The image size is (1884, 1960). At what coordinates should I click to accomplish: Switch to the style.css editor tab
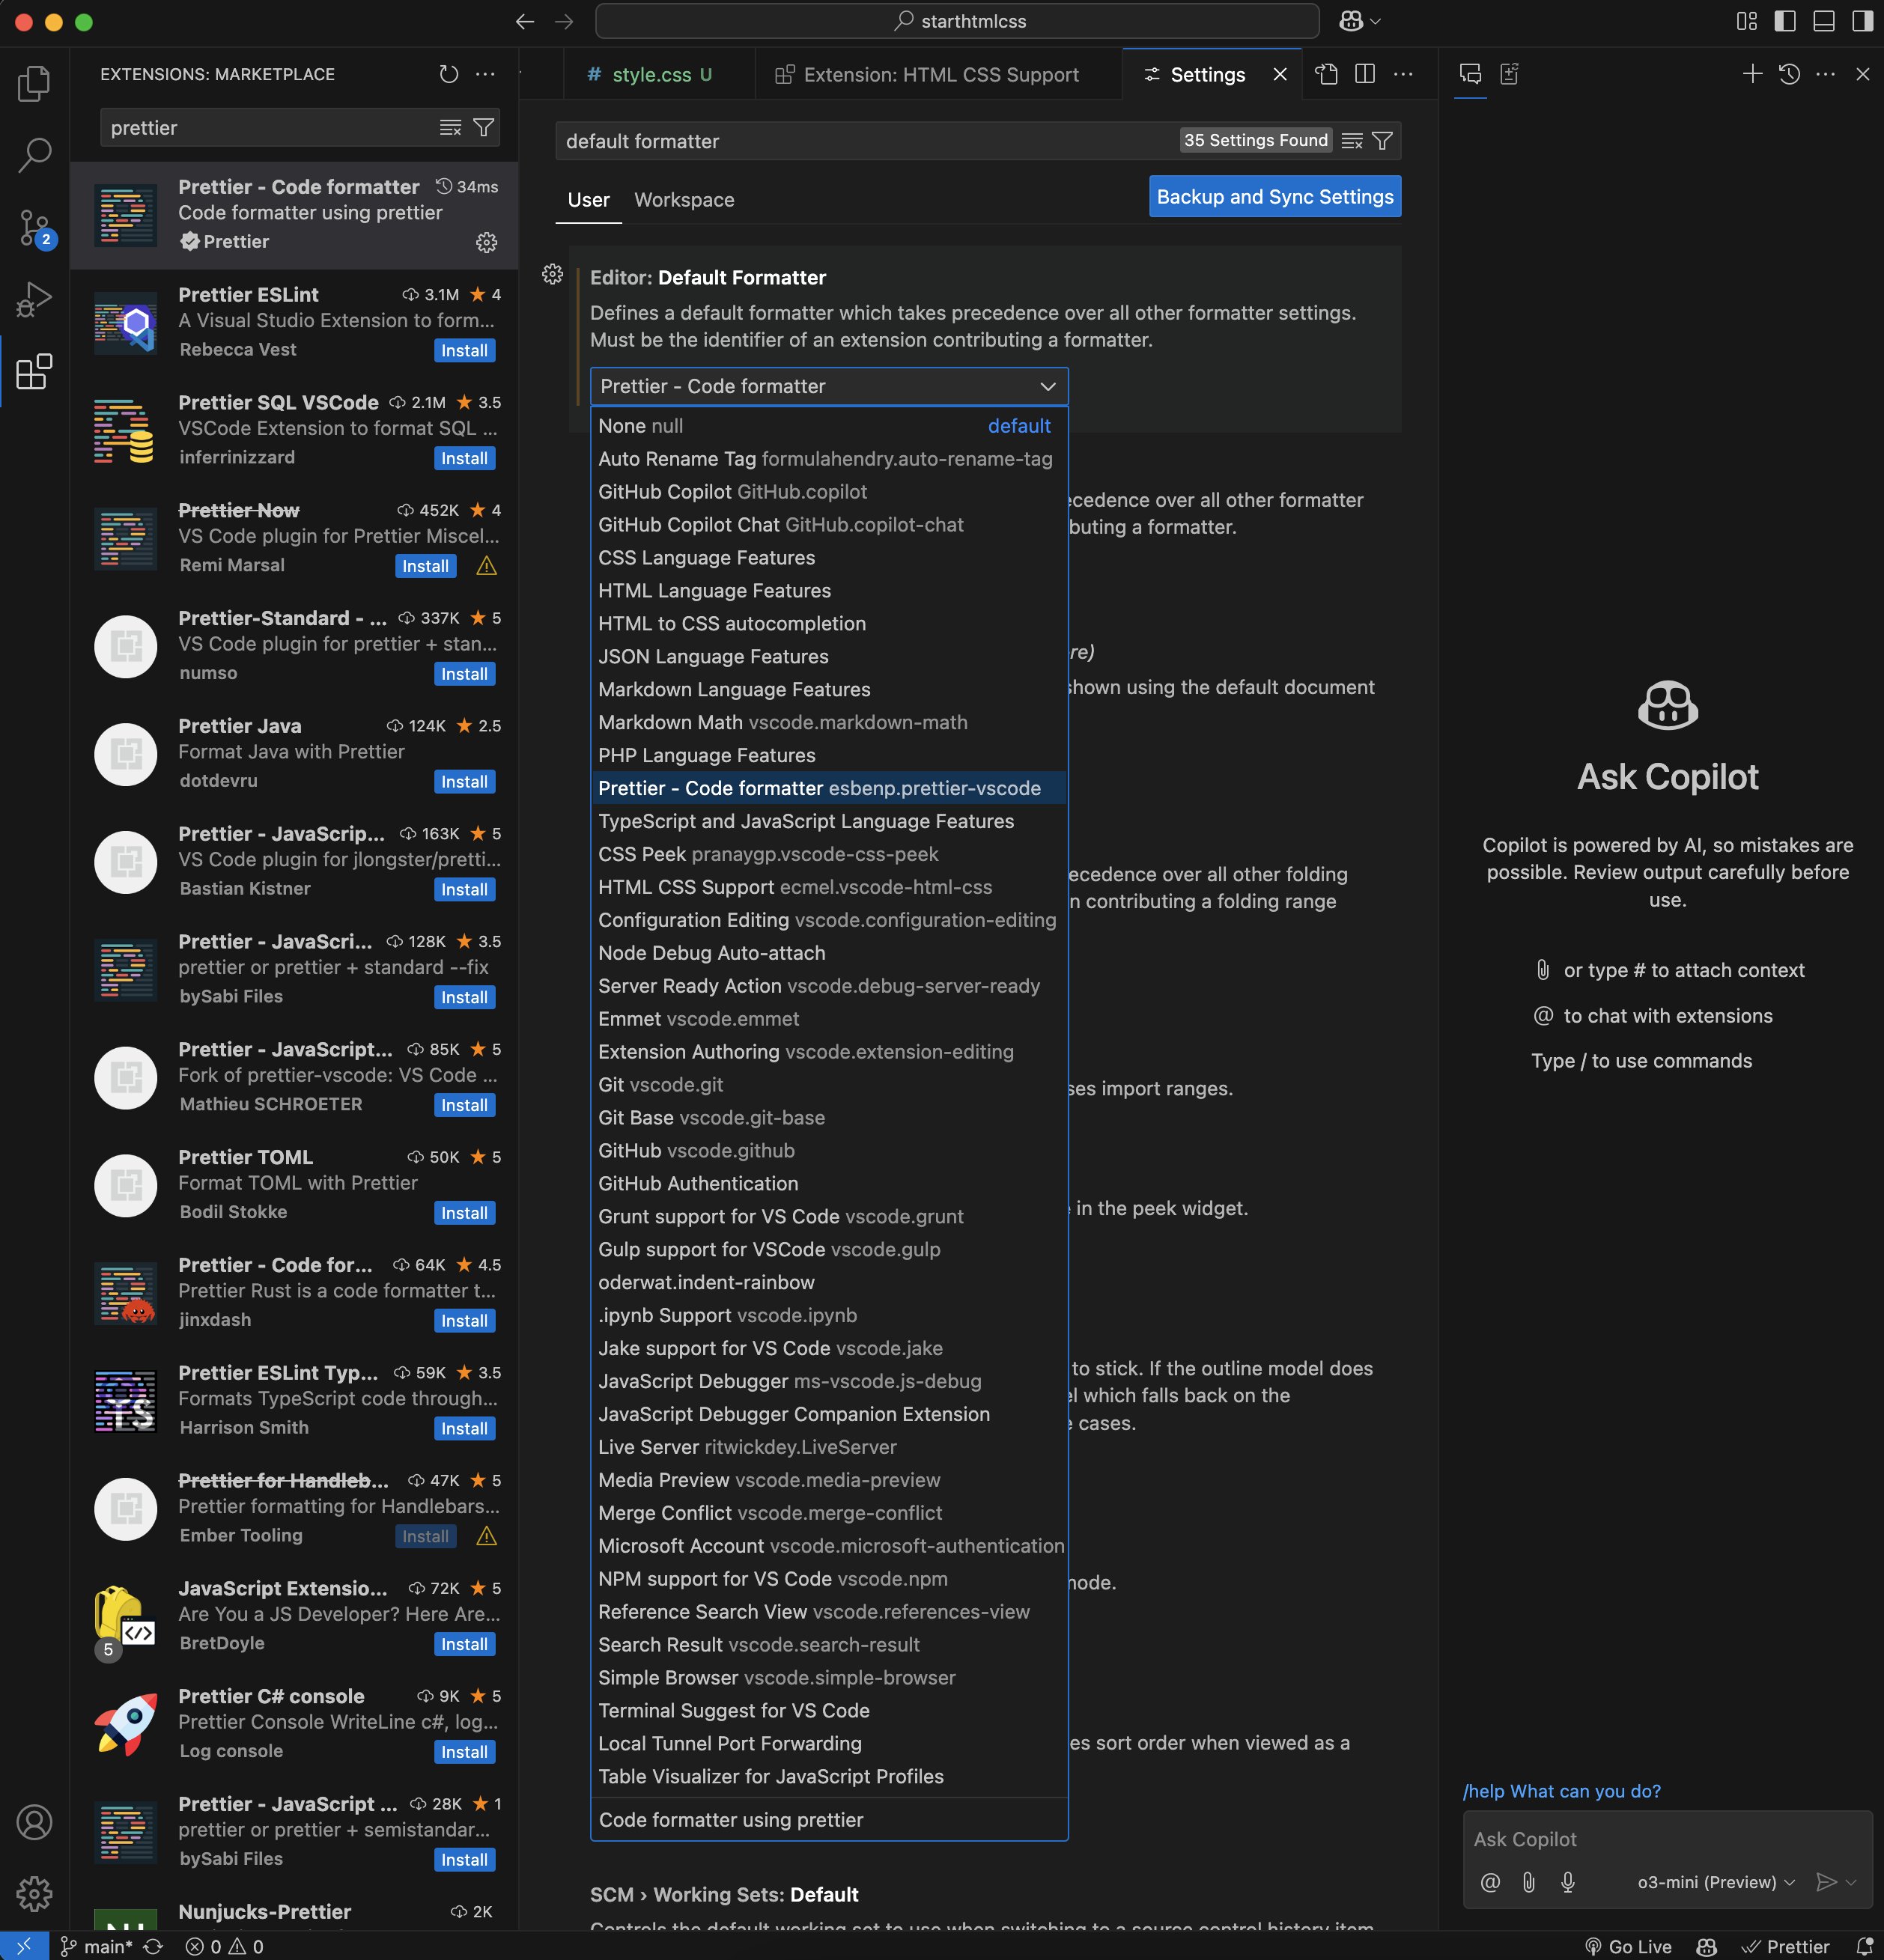(650, 75)
